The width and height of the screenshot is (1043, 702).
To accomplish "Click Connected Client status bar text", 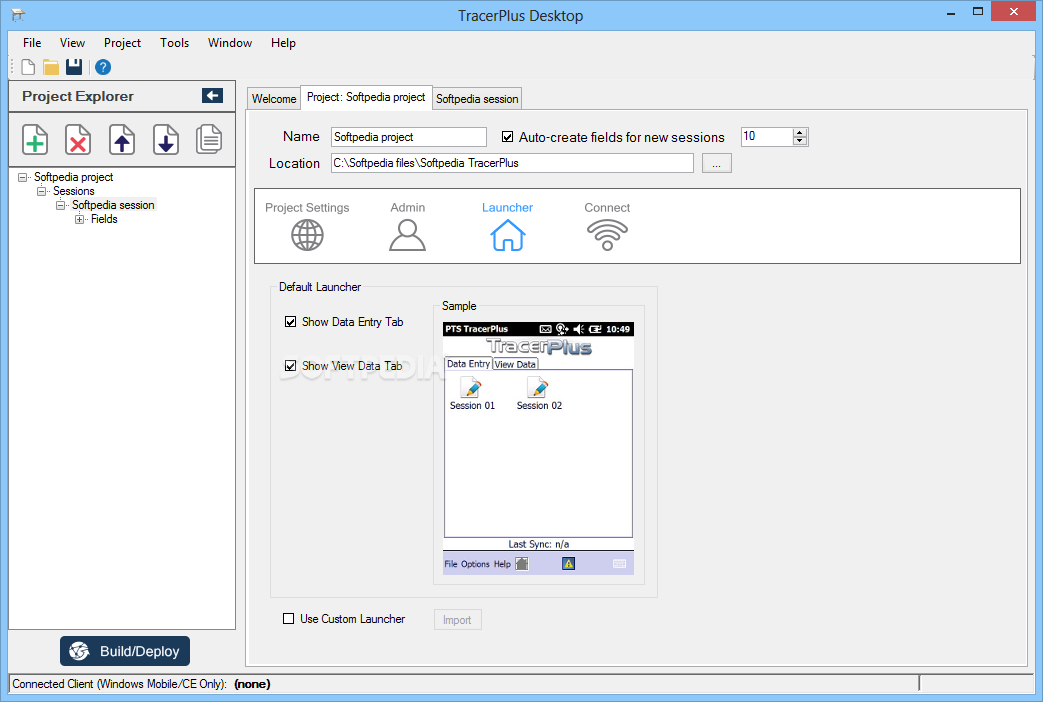I will point(141,684).
